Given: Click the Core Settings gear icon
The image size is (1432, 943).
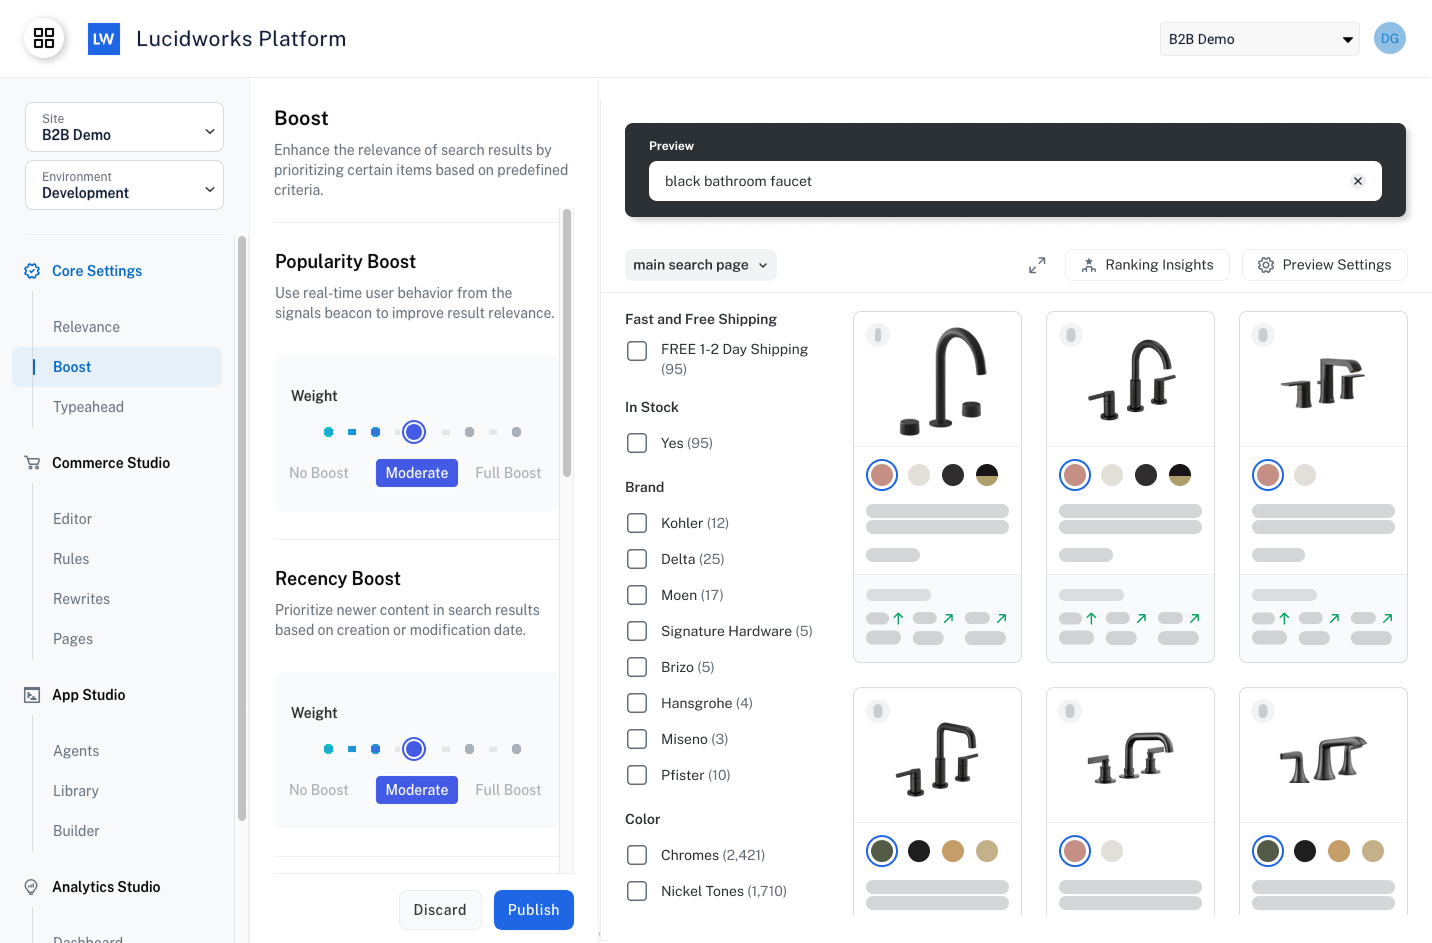Looking at the screenshot, I should coord(32,271).
